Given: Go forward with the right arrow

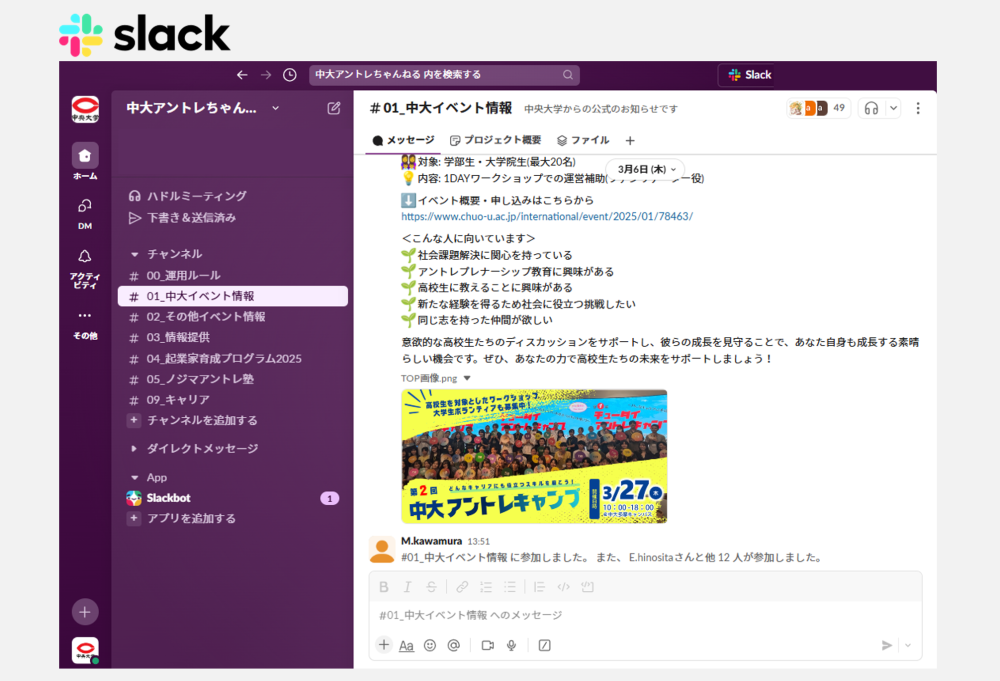Looking at the screenshot, I should click(266, 75).
